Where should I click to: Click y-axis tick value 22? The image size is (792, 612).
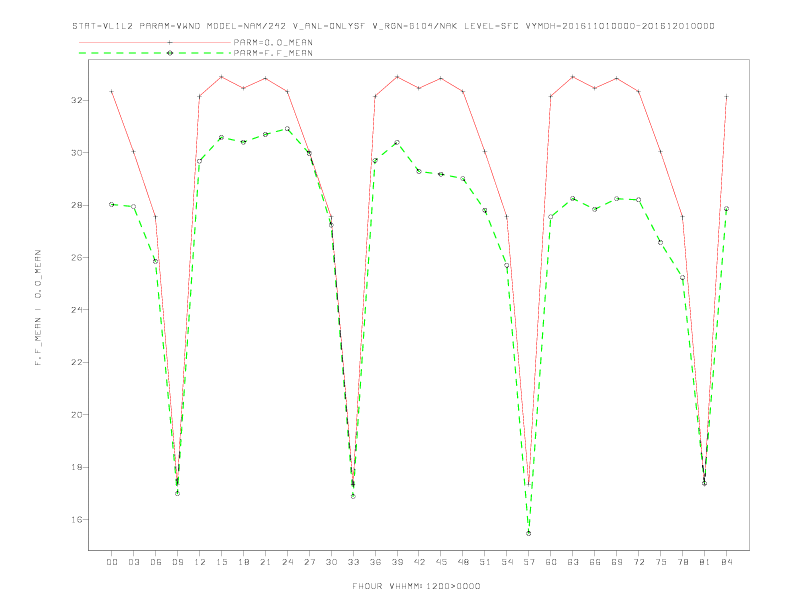click(x=77, y=362)
